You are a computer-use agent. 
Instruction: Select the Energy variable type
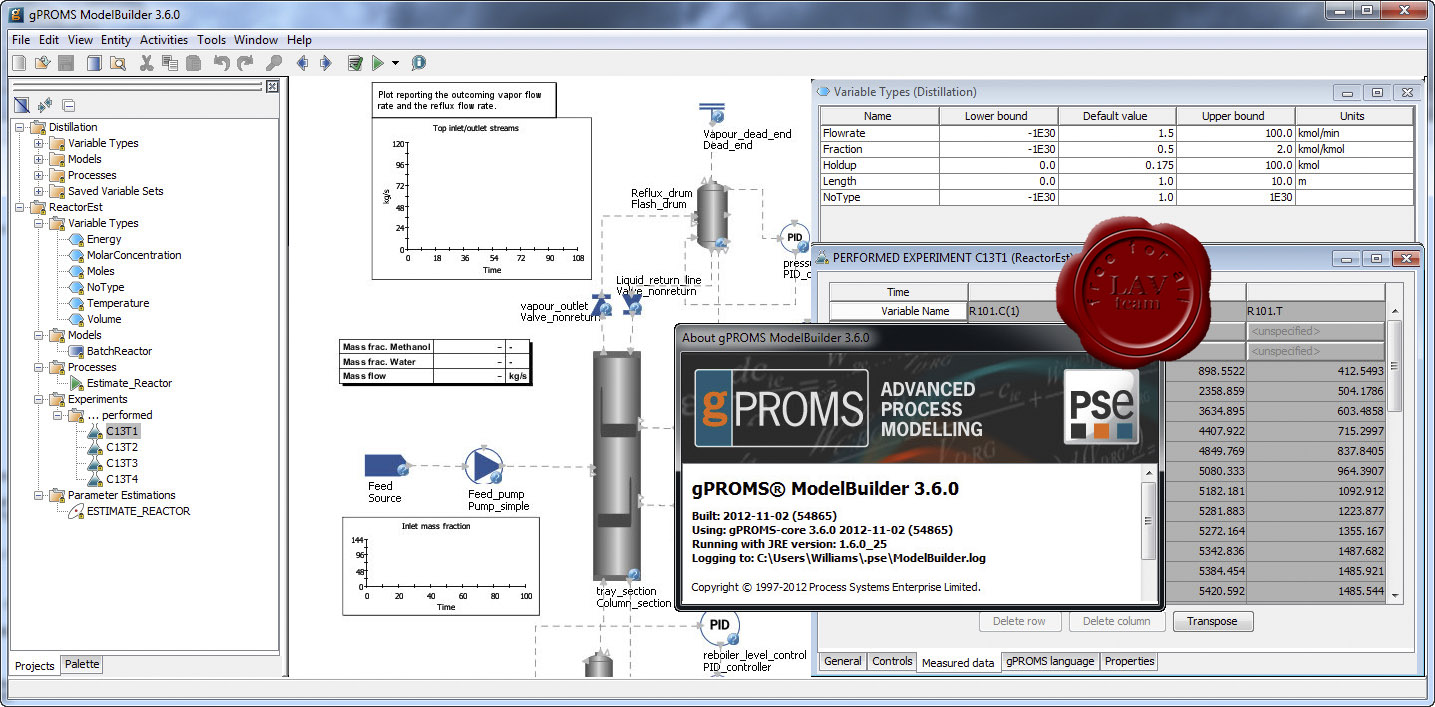[104, 239]
